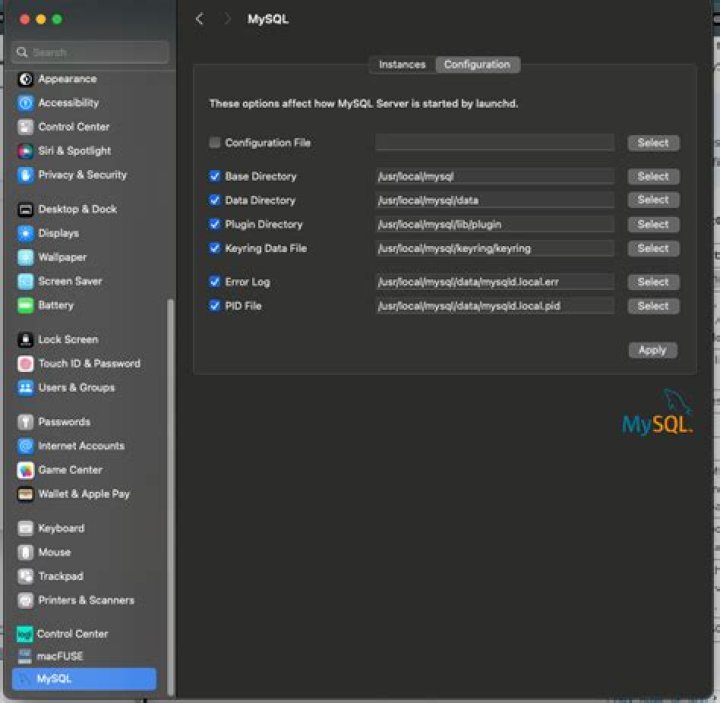Click the first Control Center icon
The height and width of the screenshot is (703, 720).
point(26,127)
